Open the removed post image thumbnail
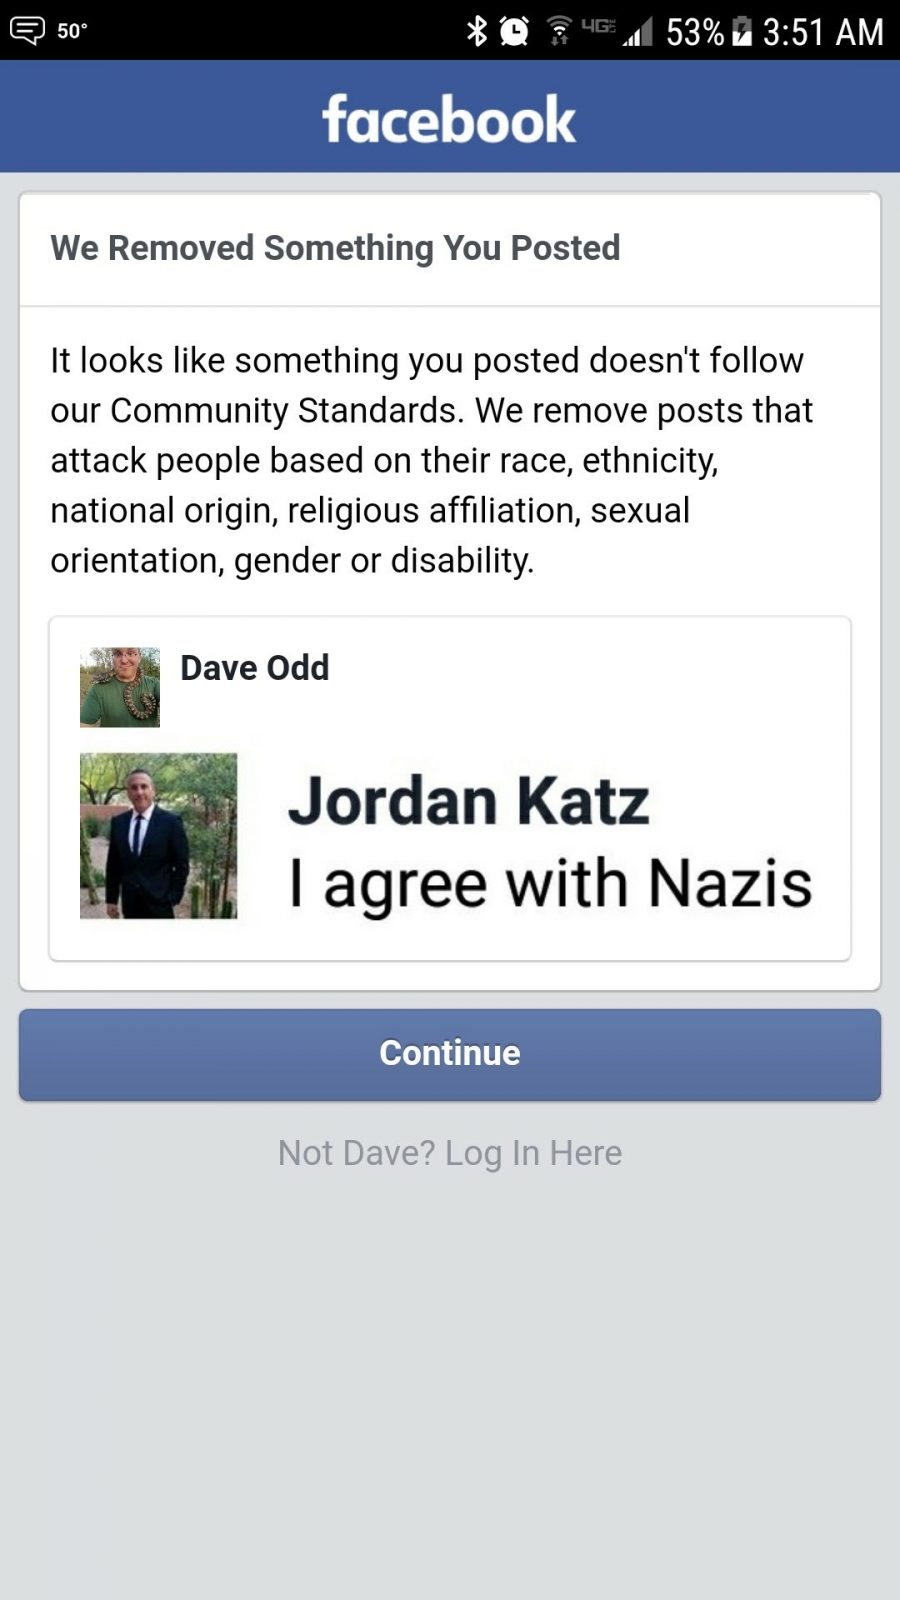The image size is (900, 1600). pyautogui.click(x=159, y=836)
